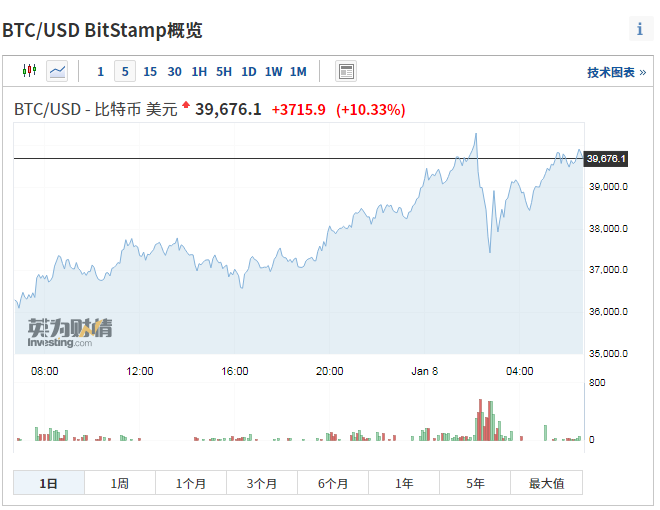Screen dimensions: 660x510
Task: Open the 技术图表 technical chart link
Action: [x=615, y=72]
